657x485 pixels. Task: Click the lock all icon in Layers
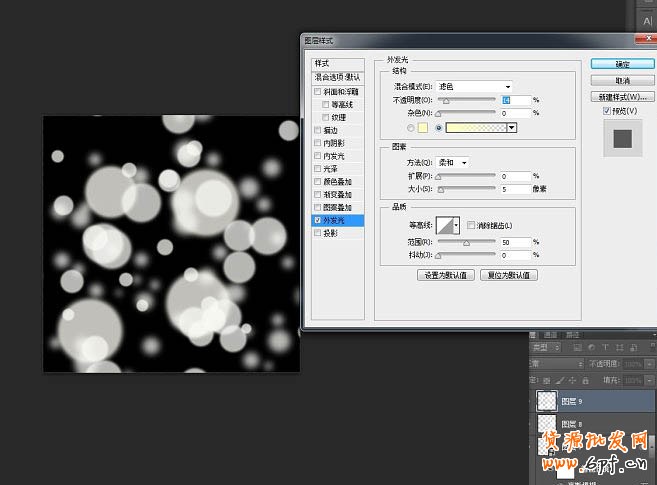(x=584, y=381)
